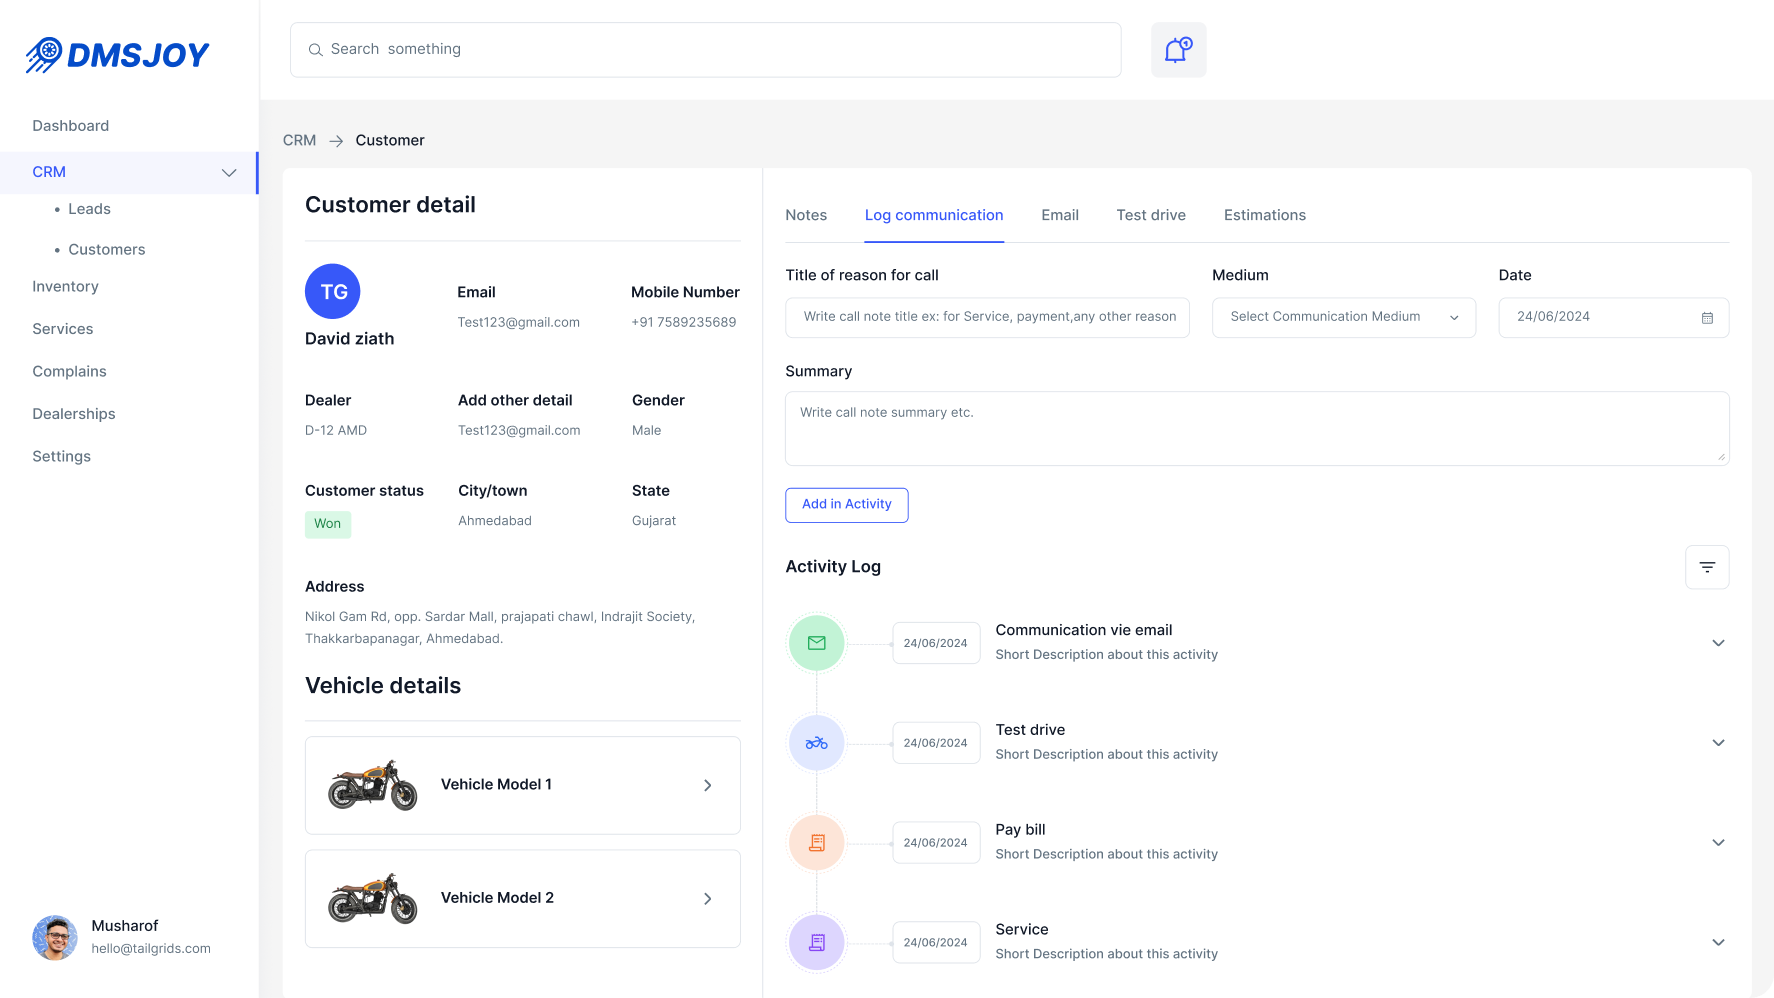Click the breadcrumb arrow icon

coord(336,141)
